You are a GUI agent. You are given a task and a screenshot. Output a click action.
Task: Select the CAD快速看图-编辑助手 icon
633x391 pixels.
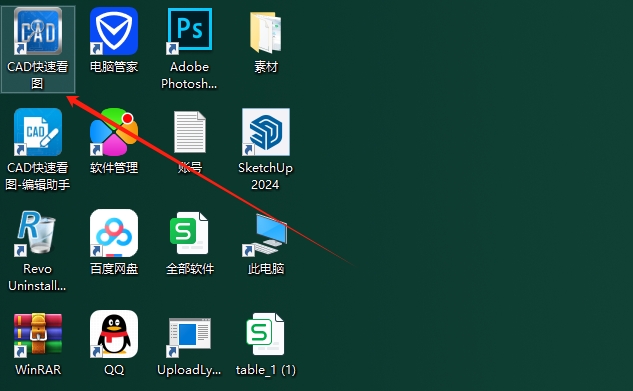coord(38,132)
